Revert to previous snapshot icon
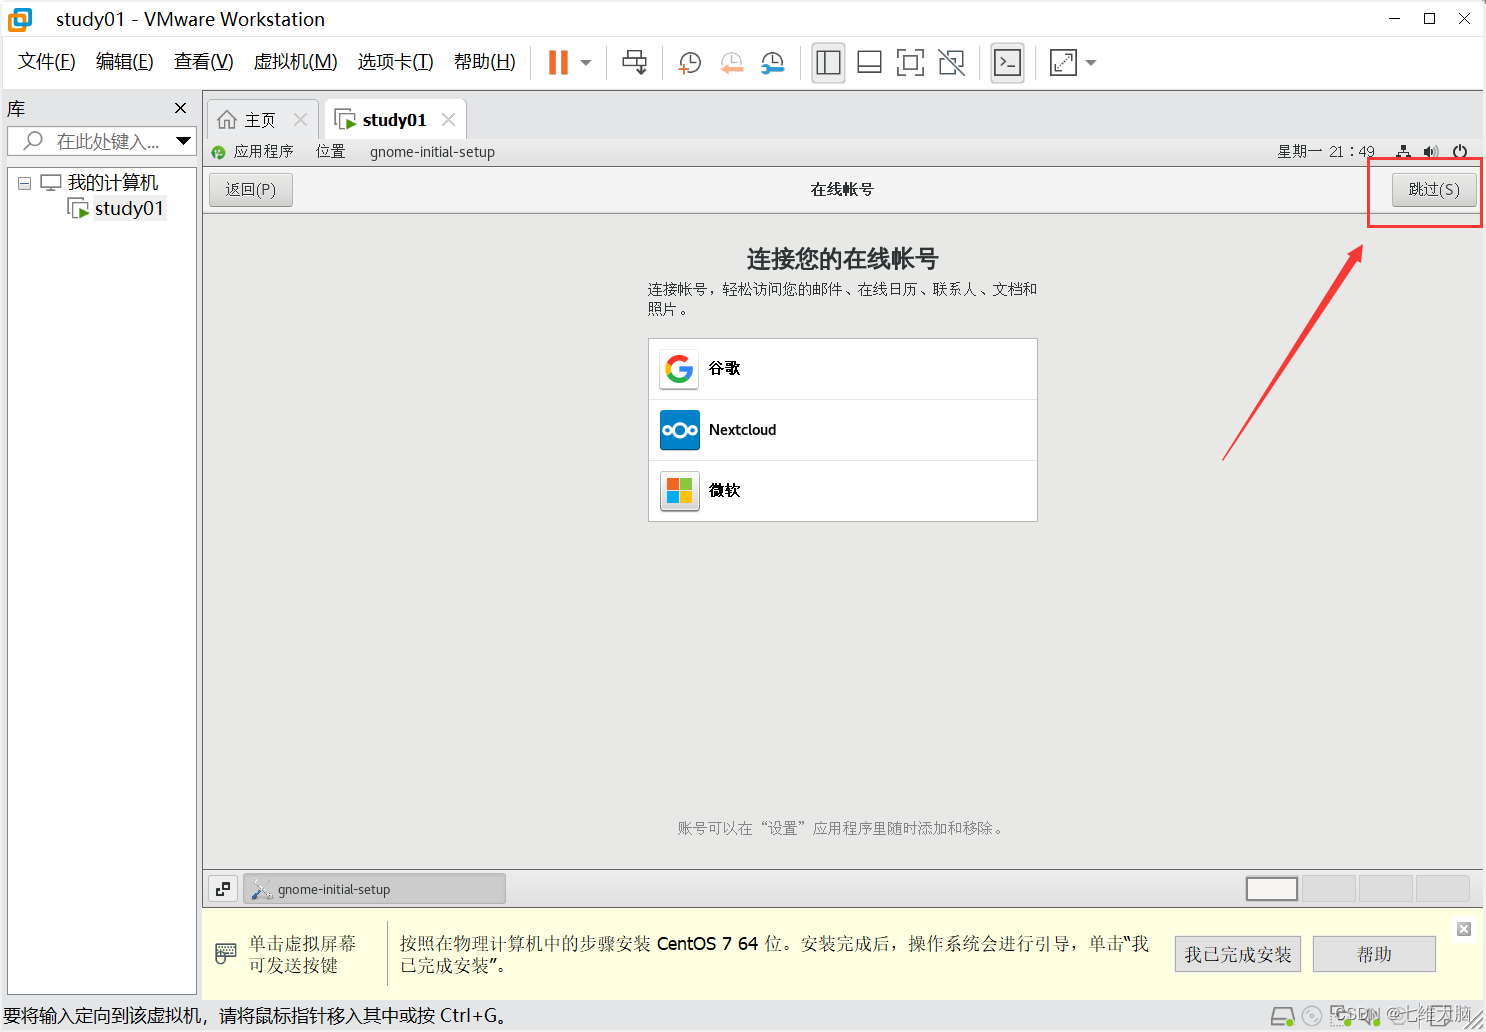The width and height of the screenshot is (1486, 1032). point(732,63)
